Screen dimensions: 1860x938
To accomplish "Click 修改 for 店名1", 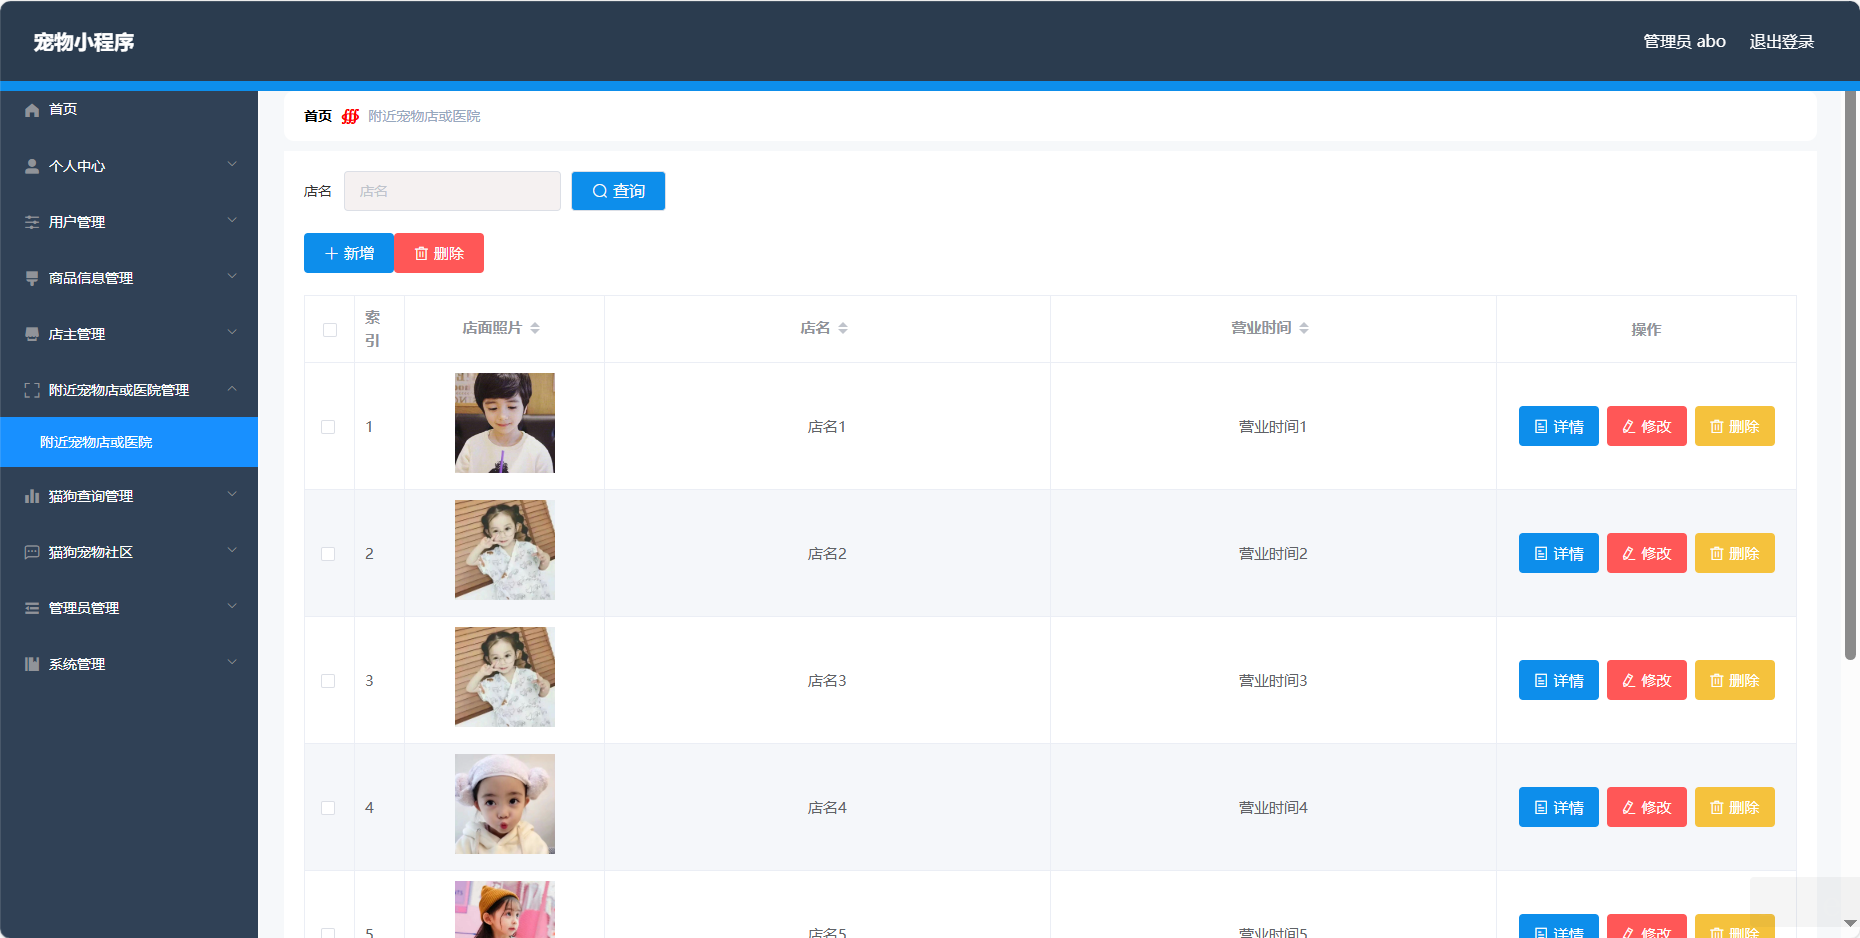I will click(1647, 426).
